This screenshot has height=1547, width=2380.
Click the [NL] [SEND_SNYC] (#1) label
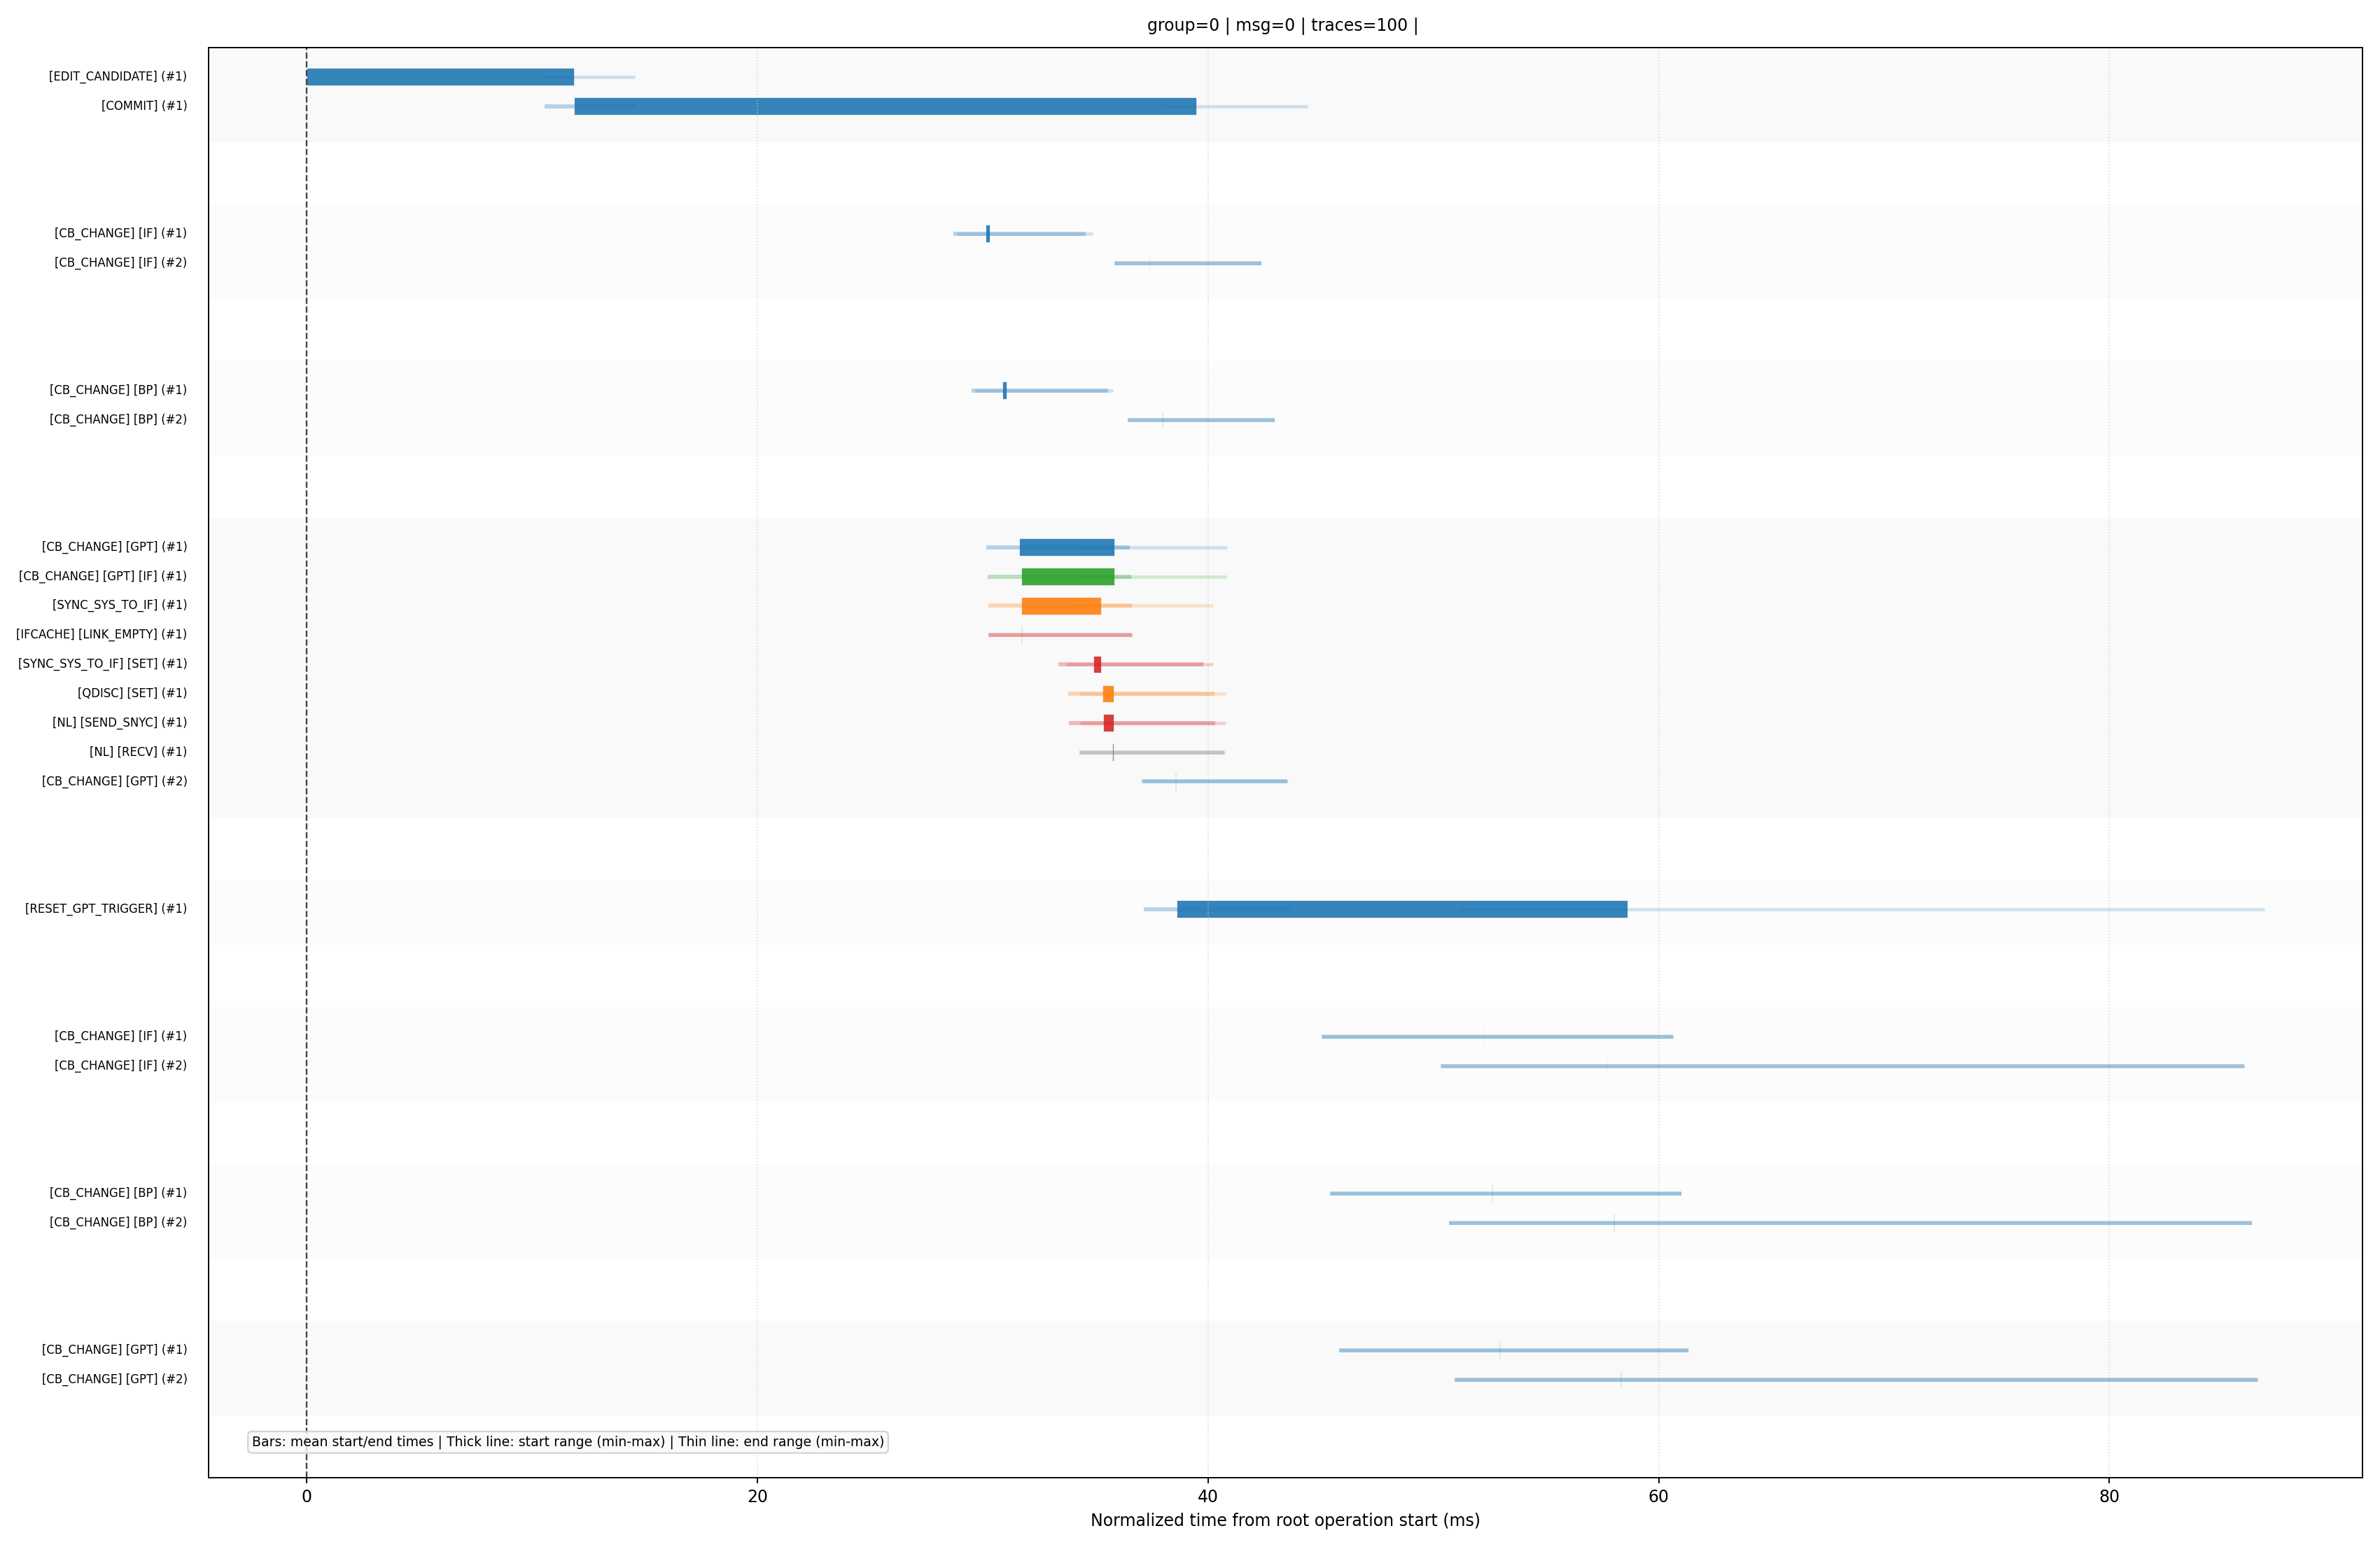tap(119, 722)
